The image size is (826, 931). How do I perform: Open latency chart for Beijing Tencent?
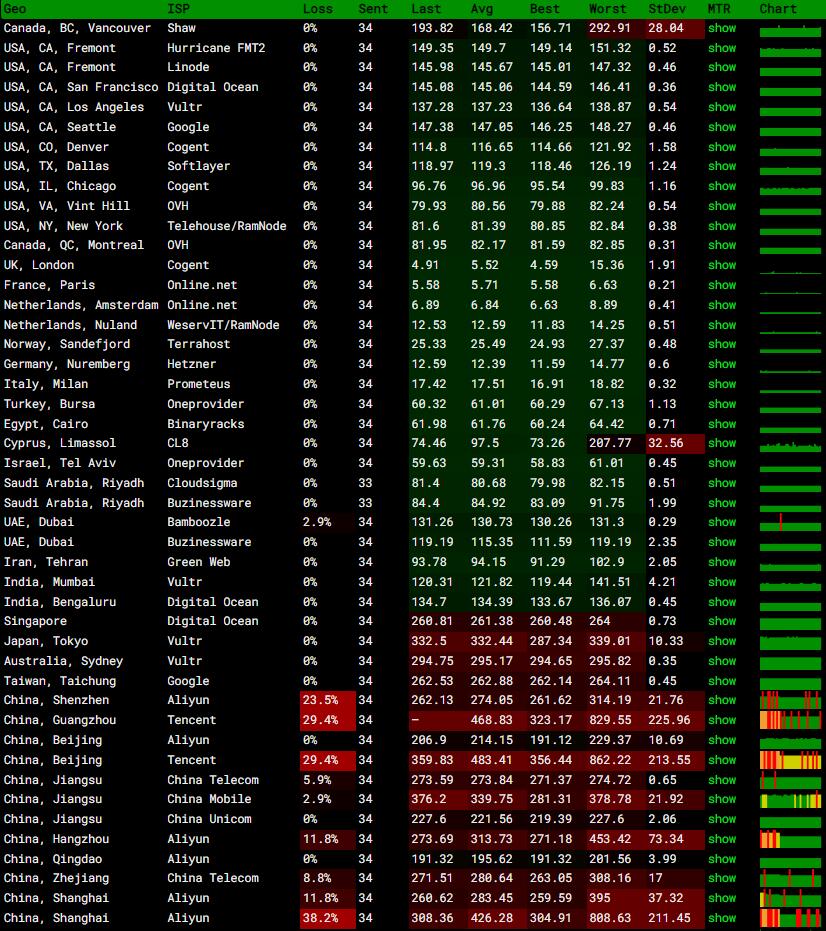790,760
